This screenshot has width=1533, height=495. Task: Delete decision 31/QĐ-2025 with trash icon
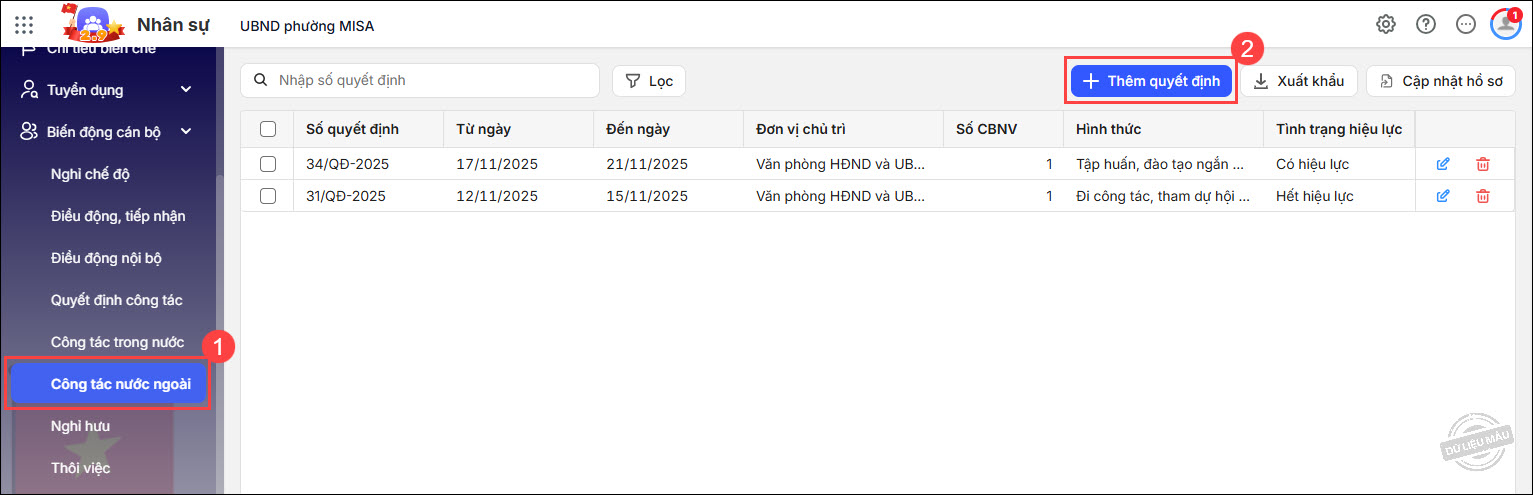(x=1482, y=196)
